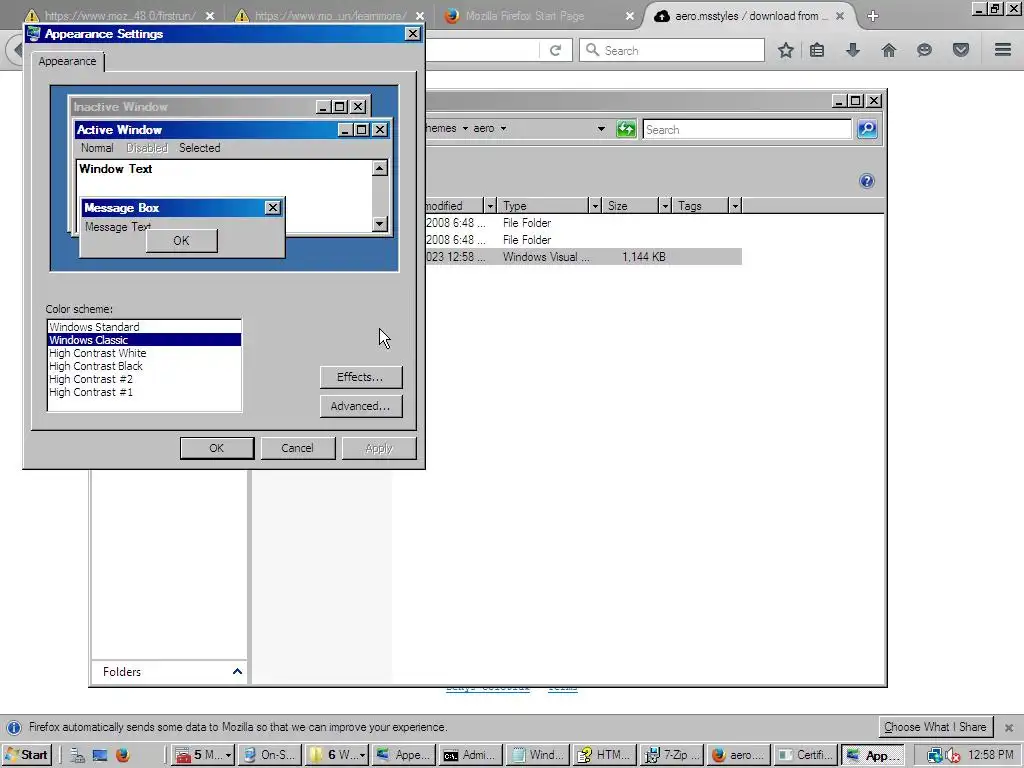The height and width of the screenshot is (768, 1024).
Task: Open the Type column filter dropdown
Action: (x=594, y=206)
